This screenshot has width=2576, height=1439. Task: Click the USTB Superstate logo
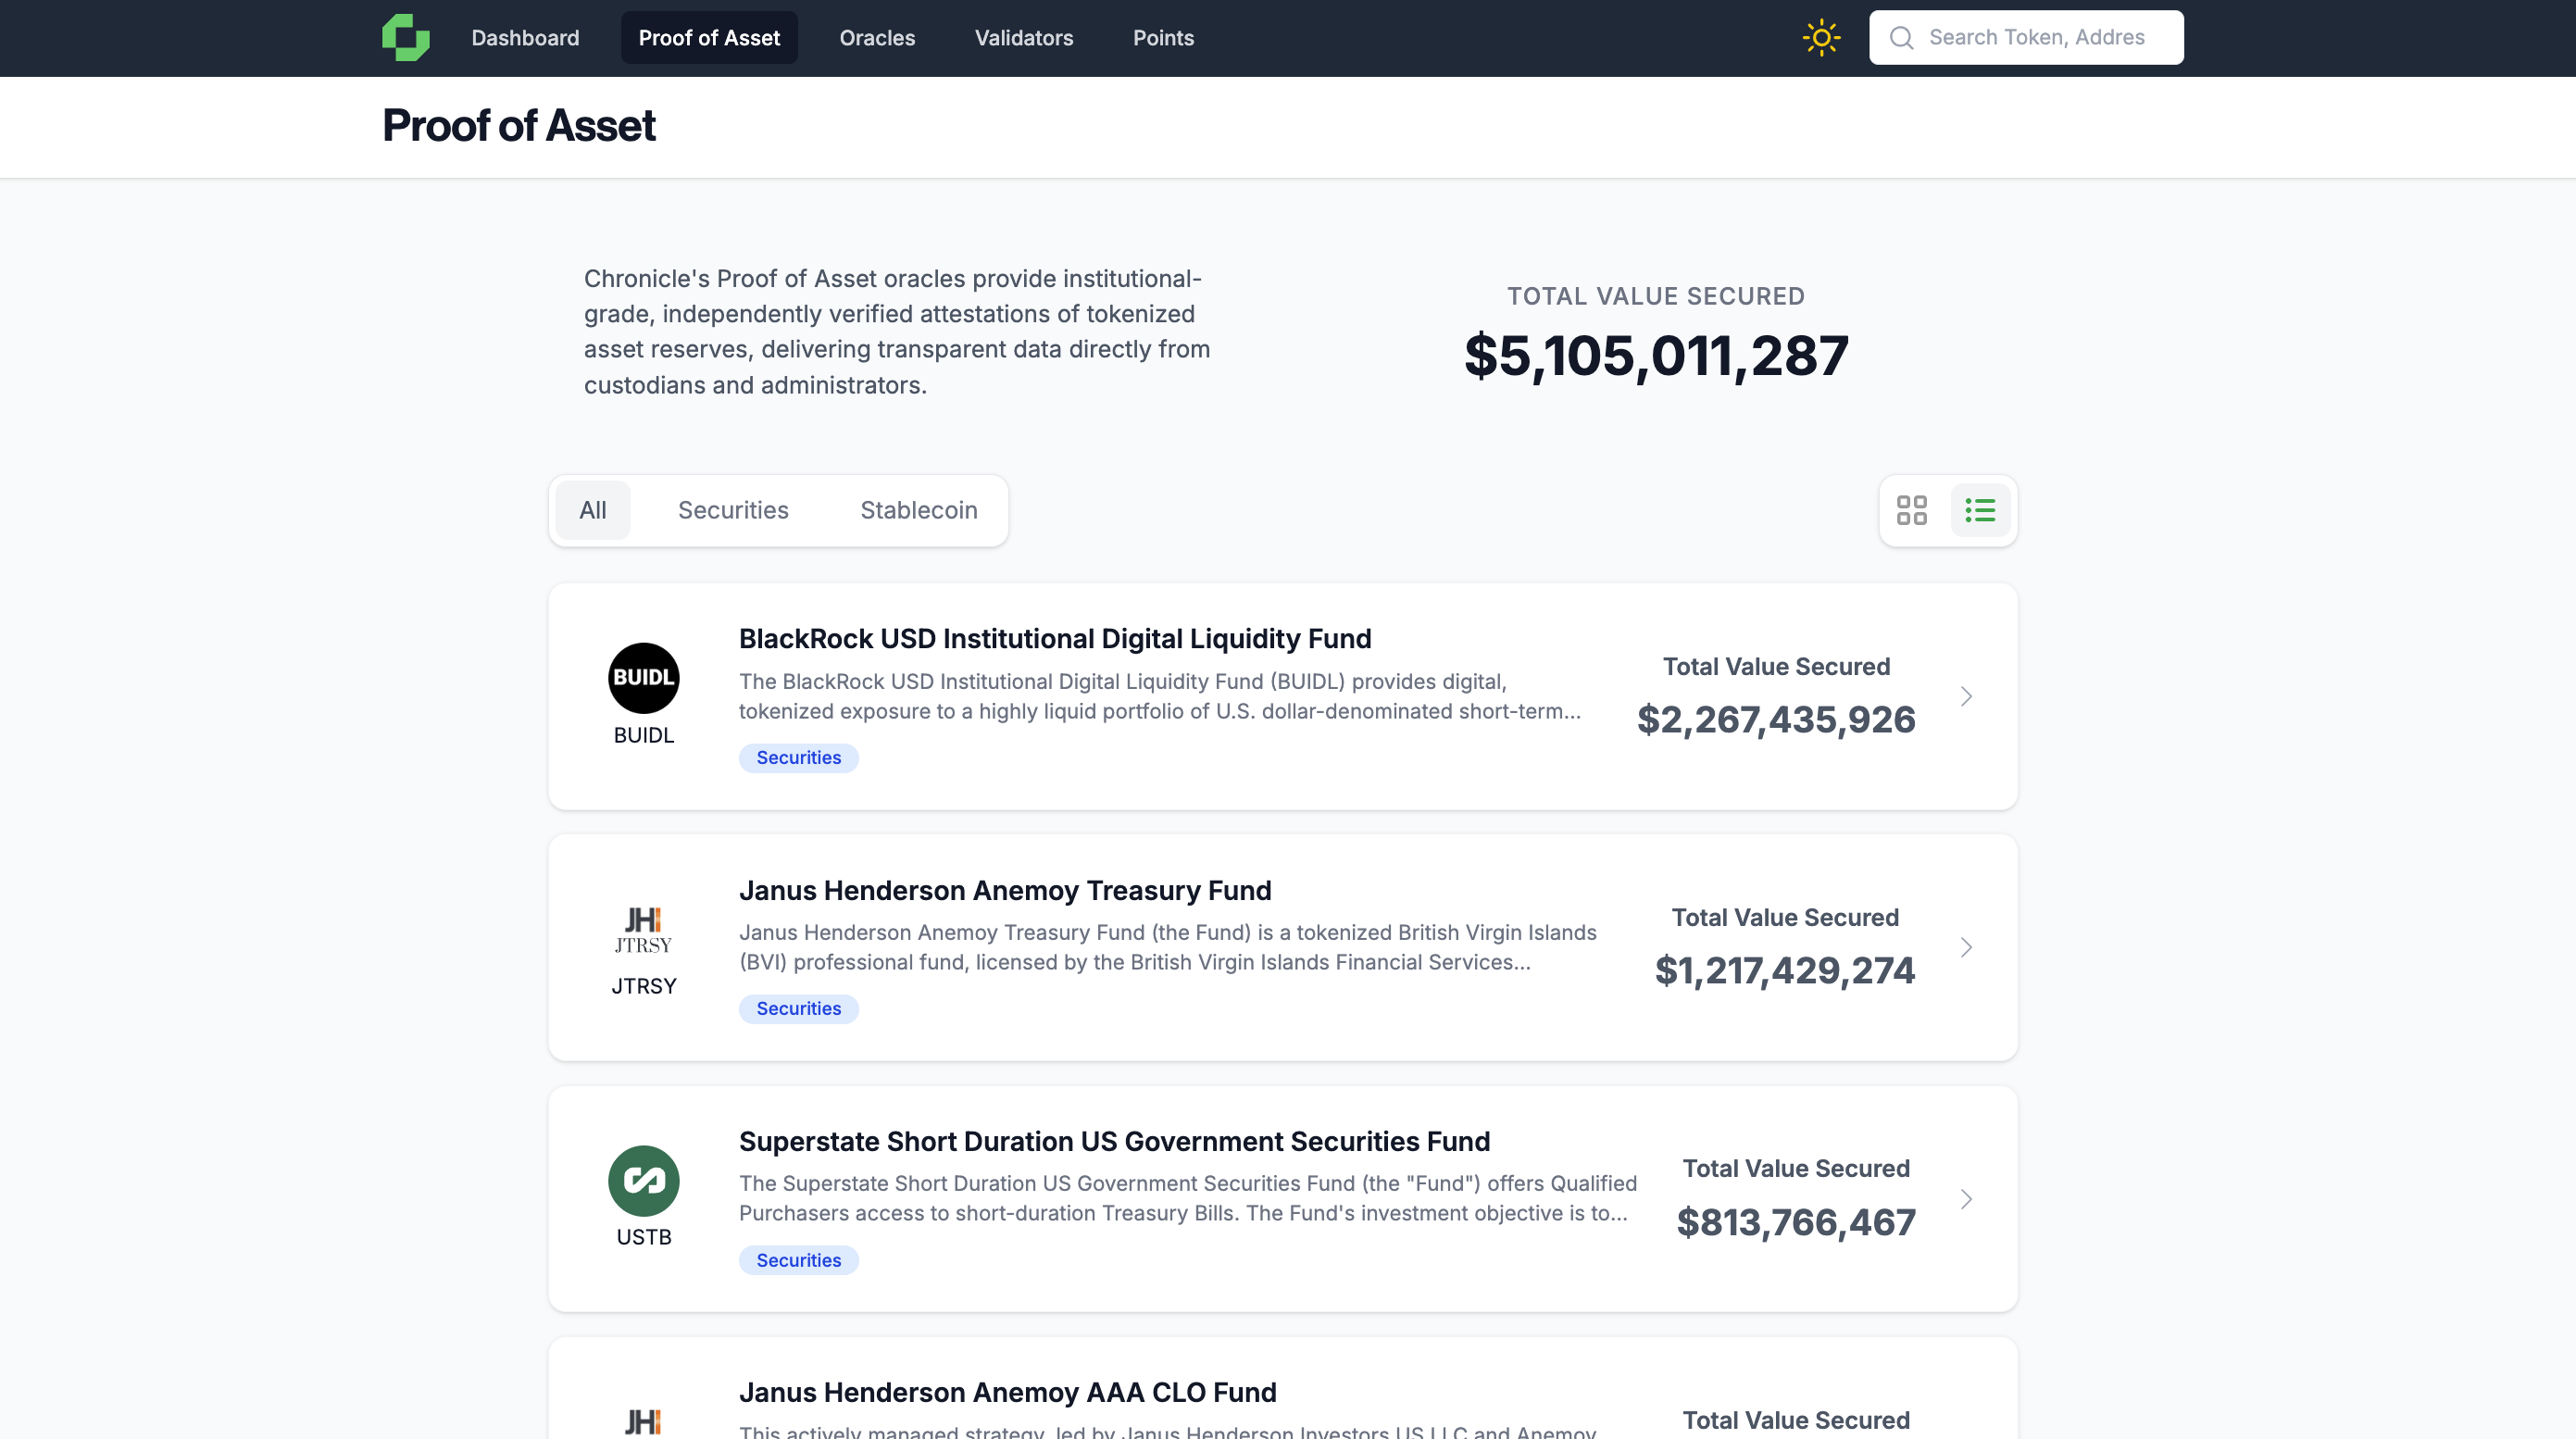(643, 1180)
